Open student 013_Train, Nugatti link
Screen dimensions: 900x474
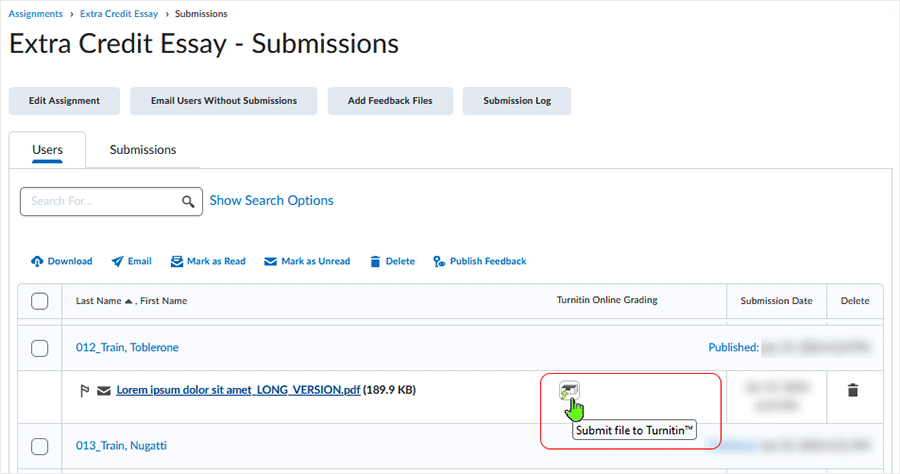tap(121, 445)
